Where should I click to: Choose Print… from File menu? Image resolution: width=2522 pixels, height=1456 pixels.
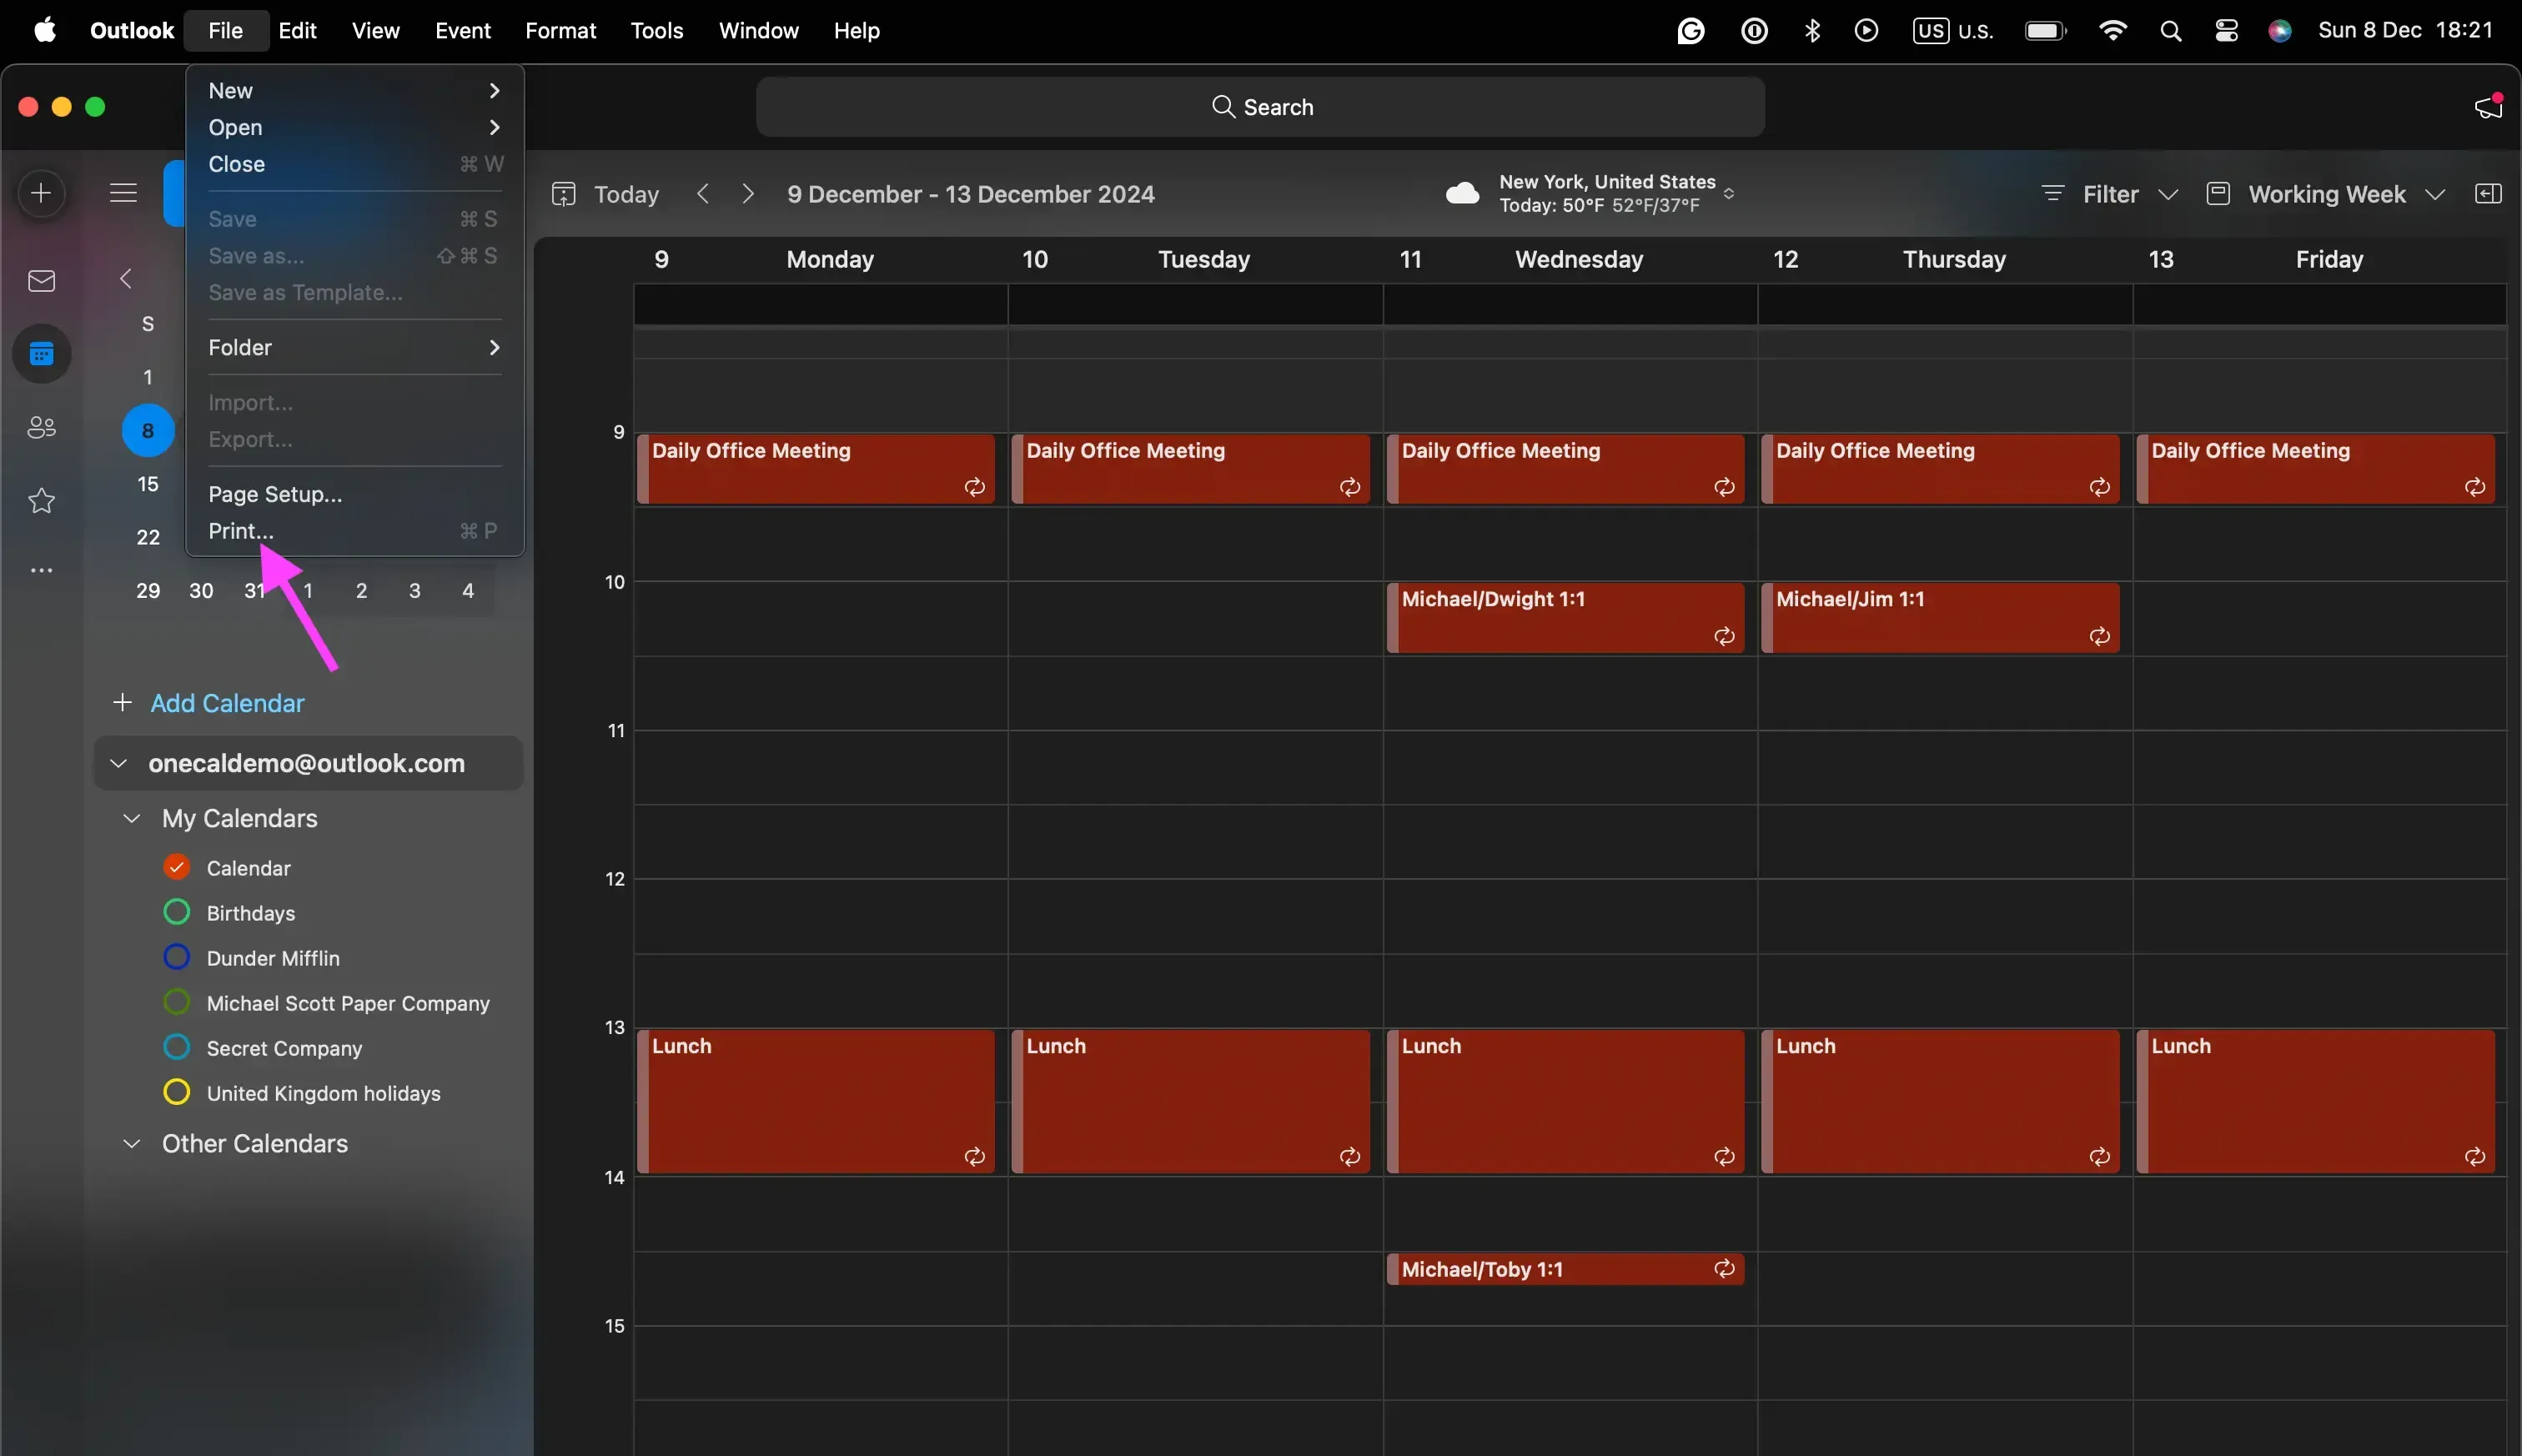[241, 531]
